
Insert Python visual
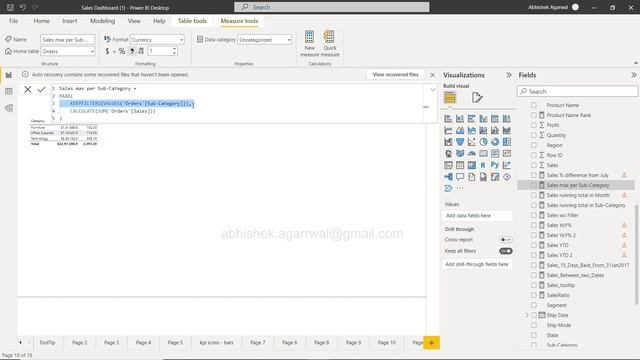495,165
